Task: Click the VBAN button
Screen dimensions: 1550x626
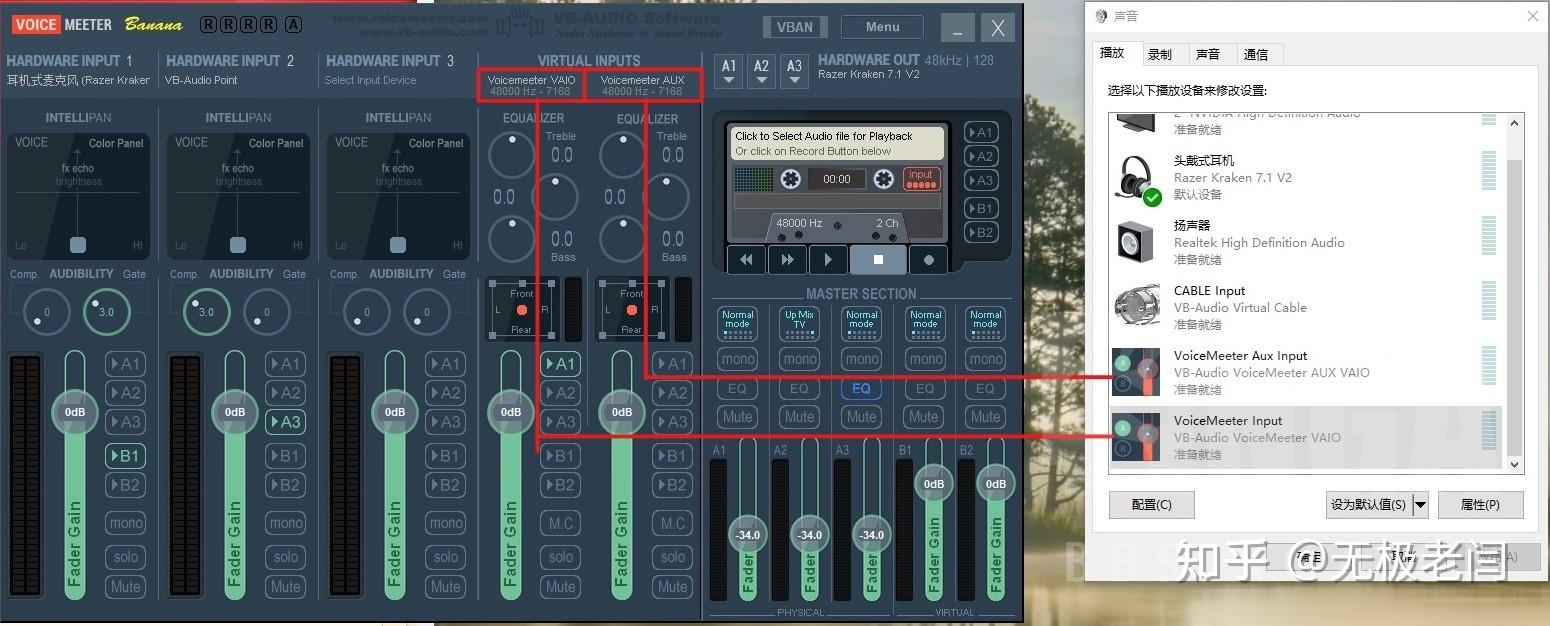Action: click(795, 26)
